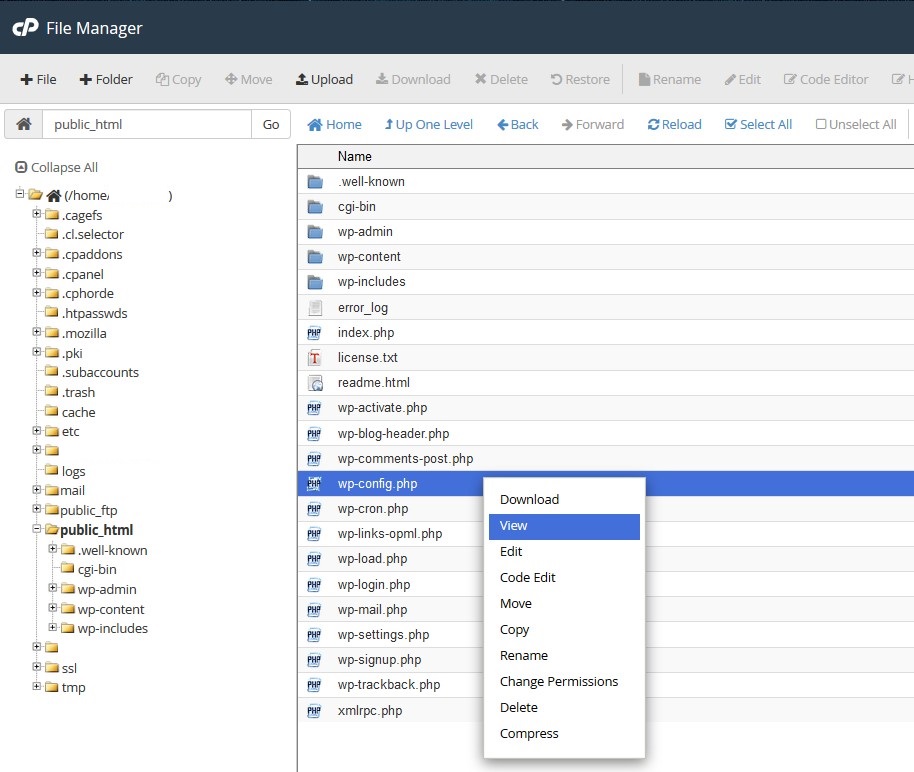The height and width of the screenshot is (772, 914).
Task: Click the .well-known folder icon in list
Action: click(315, 182)
